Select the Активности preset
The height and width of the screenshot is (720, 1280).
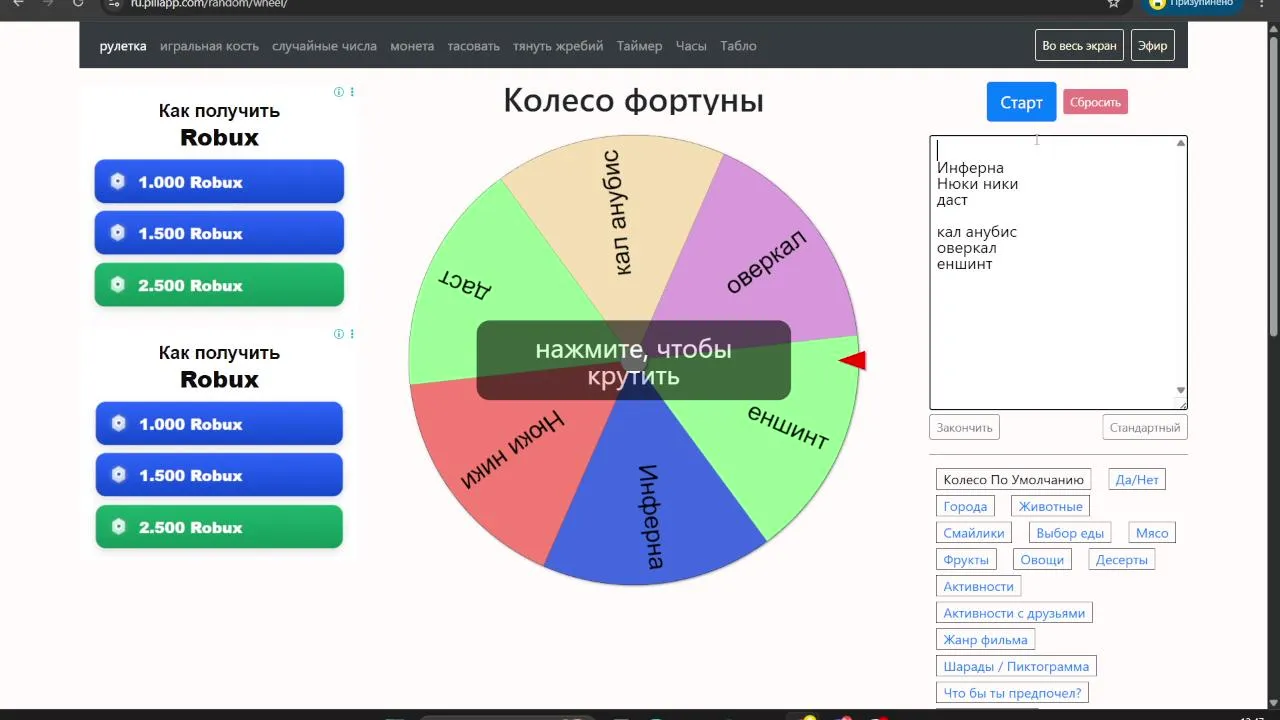tap(978, 586)
